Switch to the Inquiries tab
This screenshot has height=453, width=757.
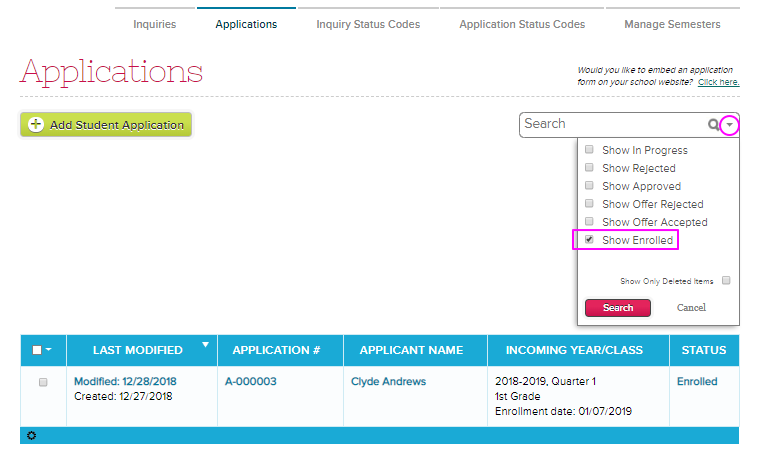click(x=154, y=24)
